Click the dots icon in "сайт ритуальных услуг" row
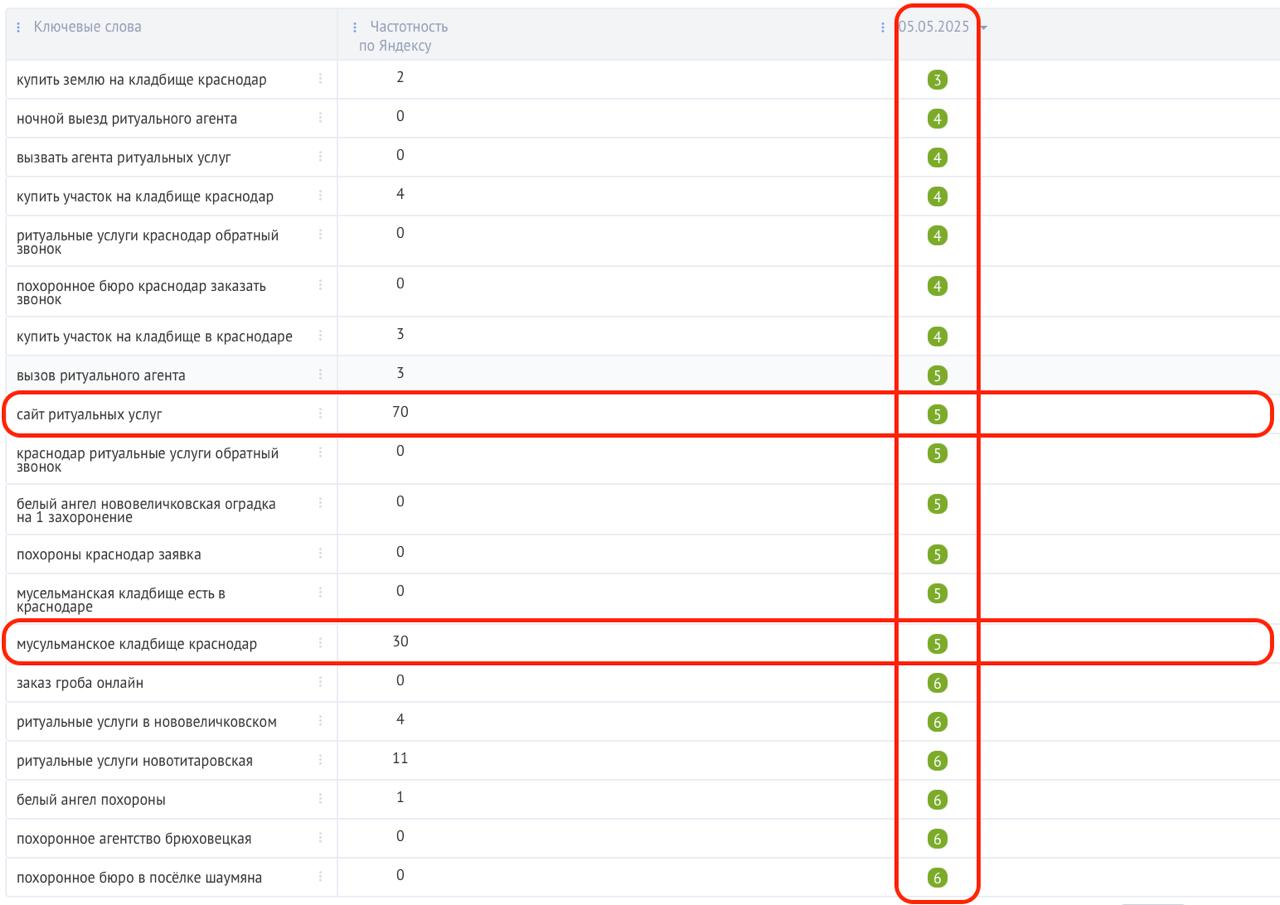The width and height of the screenshot is (1280, 905). point(320,413)
